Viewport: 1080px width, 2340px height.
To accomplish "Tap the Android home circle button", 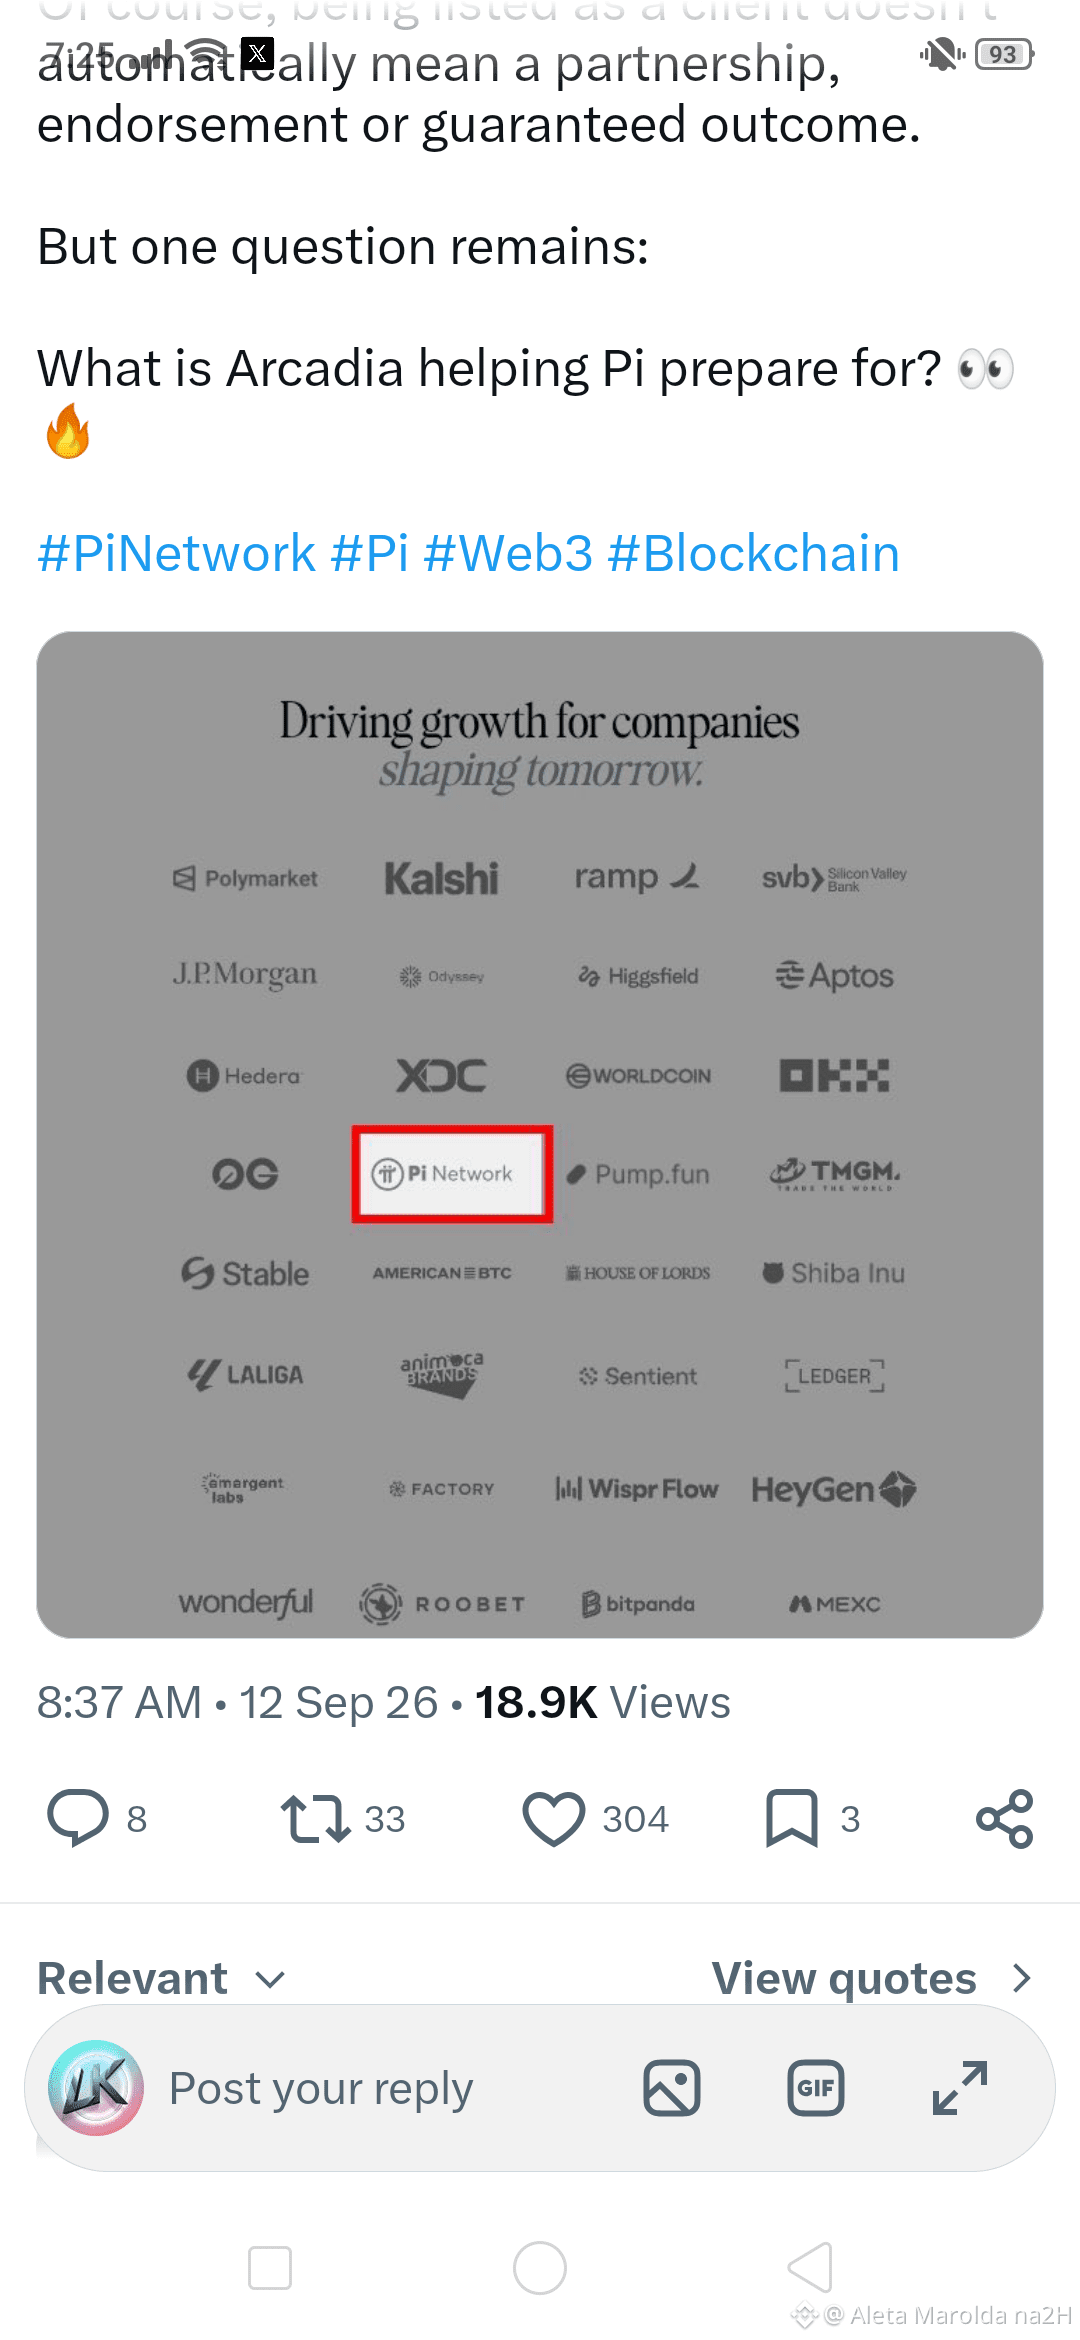I will click(540, 2267).
